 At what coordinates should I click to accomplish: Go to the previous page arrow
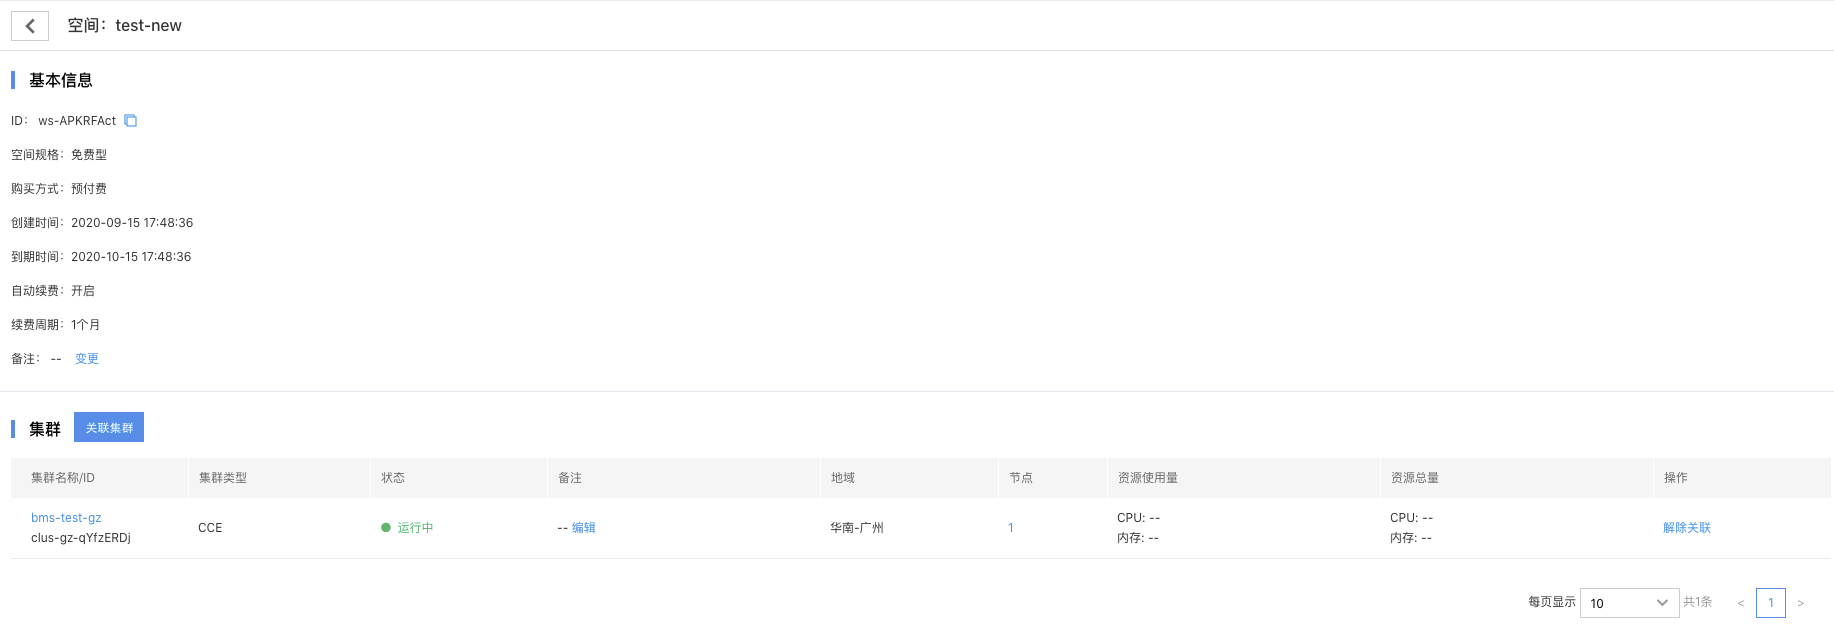pyautogui.click(x=1741, y=603)
